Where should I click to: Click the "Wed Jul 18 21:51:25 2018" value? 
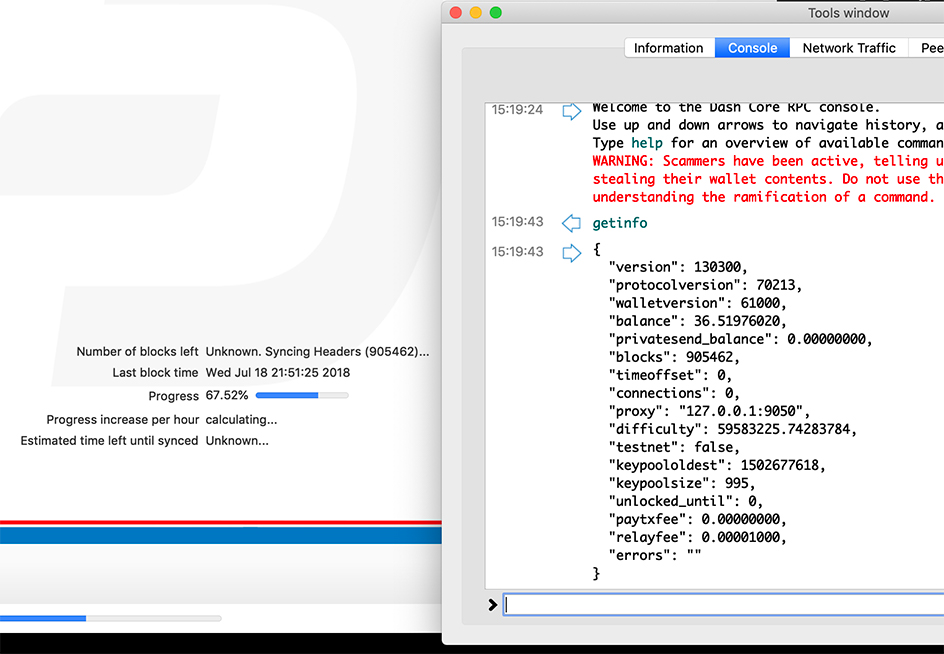(x=278, y=373)
